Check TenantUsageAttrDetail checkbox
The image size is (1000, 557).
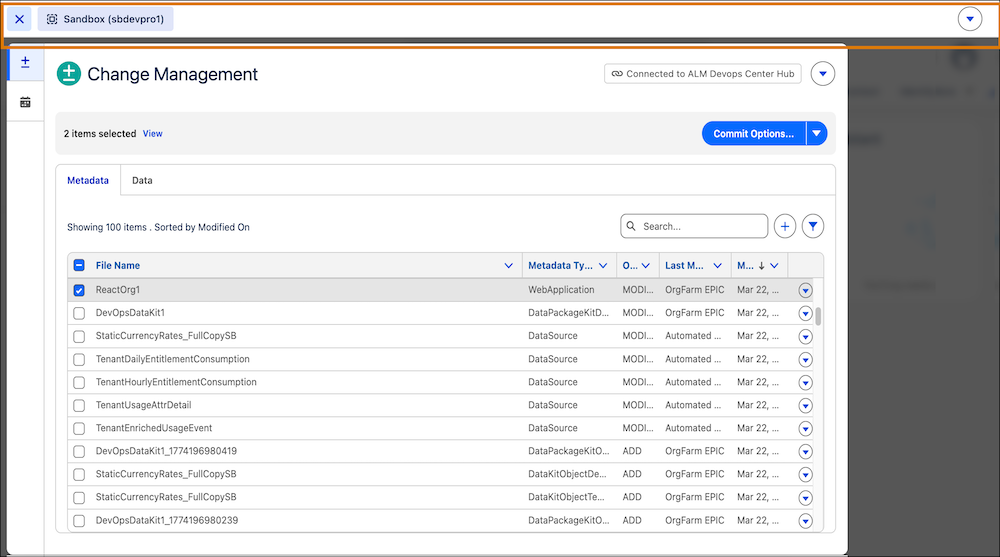(79, 406)
